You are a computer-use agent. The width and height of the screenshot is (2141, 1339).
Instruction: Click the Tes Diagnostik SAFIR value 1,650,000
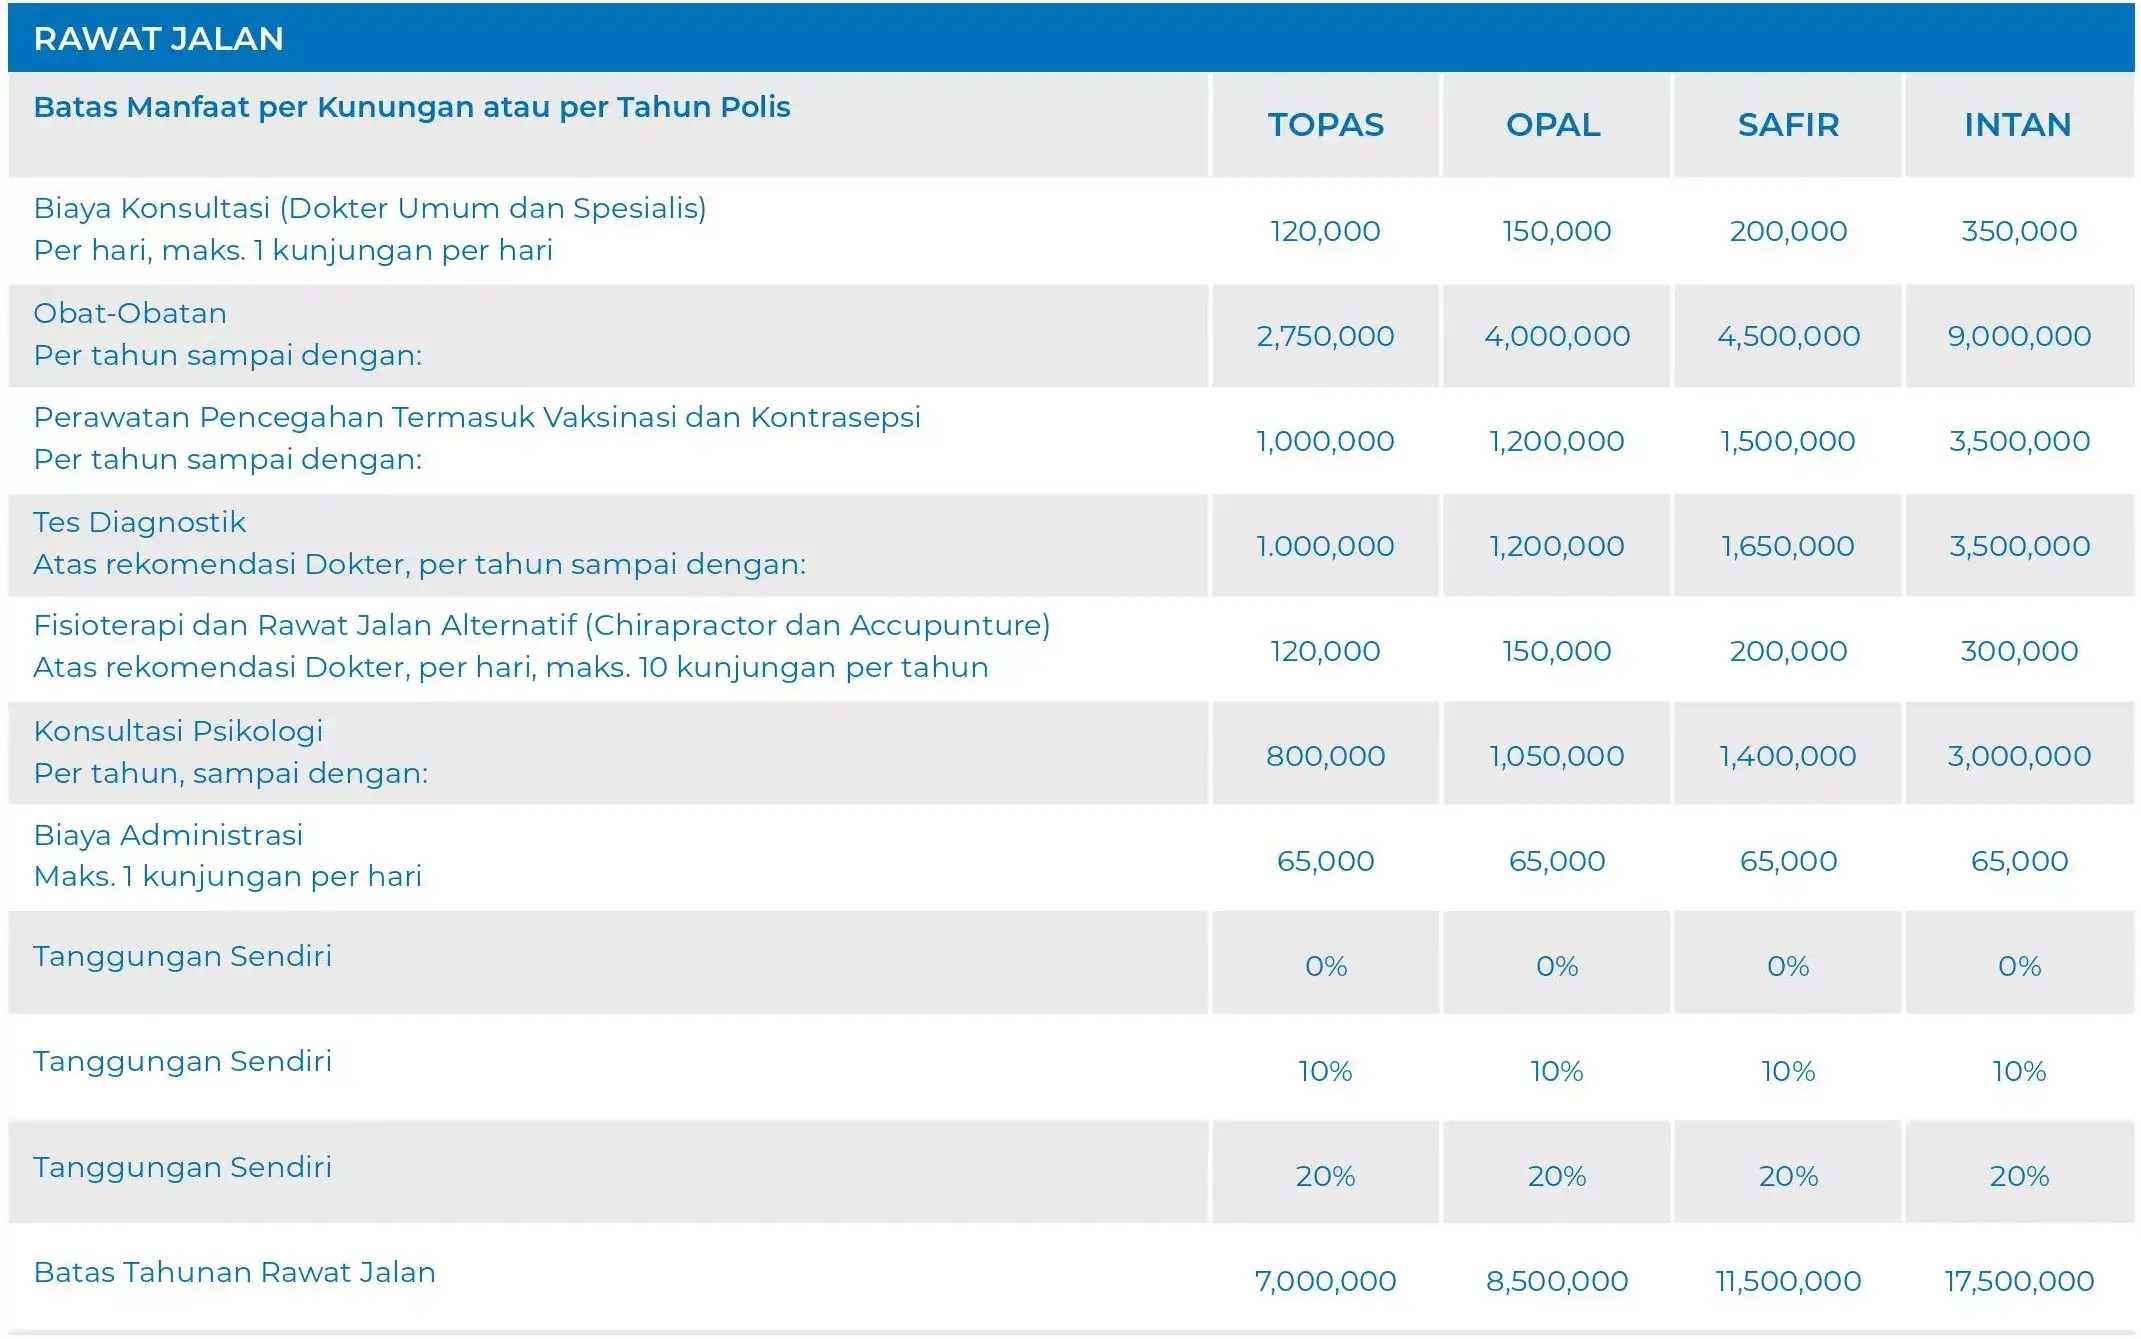pos(1787,546)
